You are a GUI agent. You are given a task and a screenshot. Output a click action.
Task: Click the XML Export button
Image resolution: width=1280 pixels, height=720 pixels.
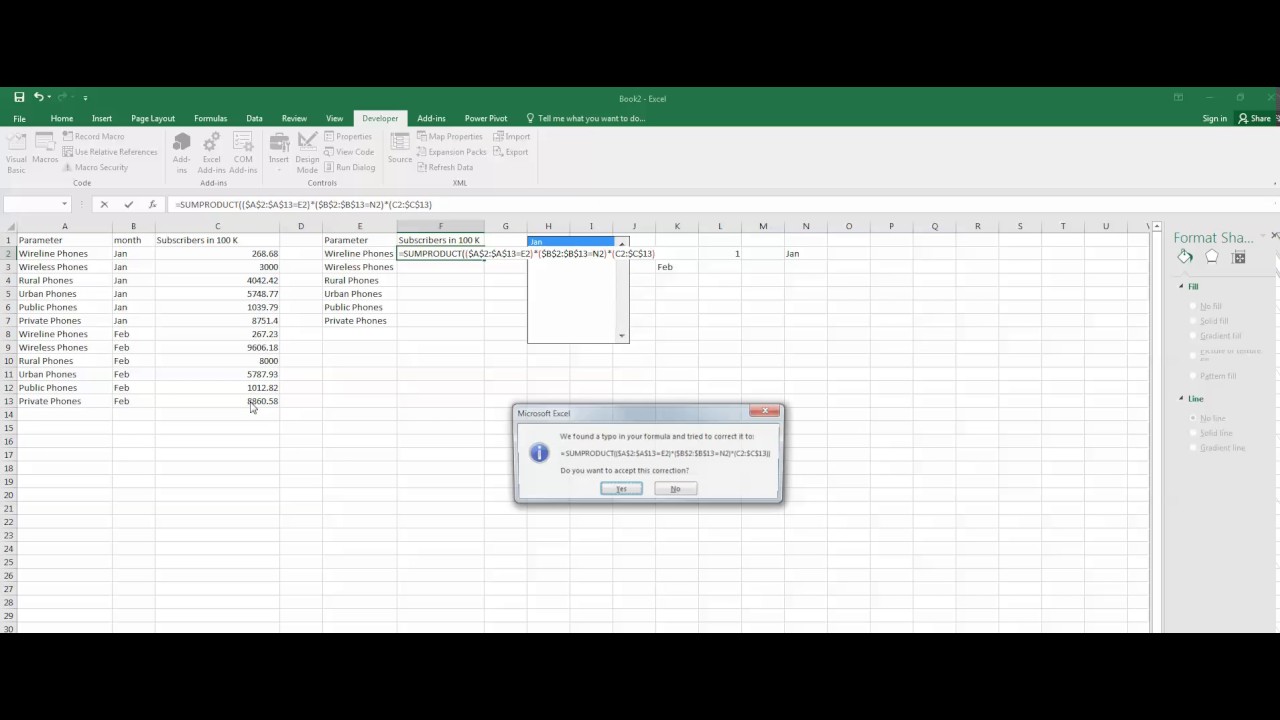point(511,152)
